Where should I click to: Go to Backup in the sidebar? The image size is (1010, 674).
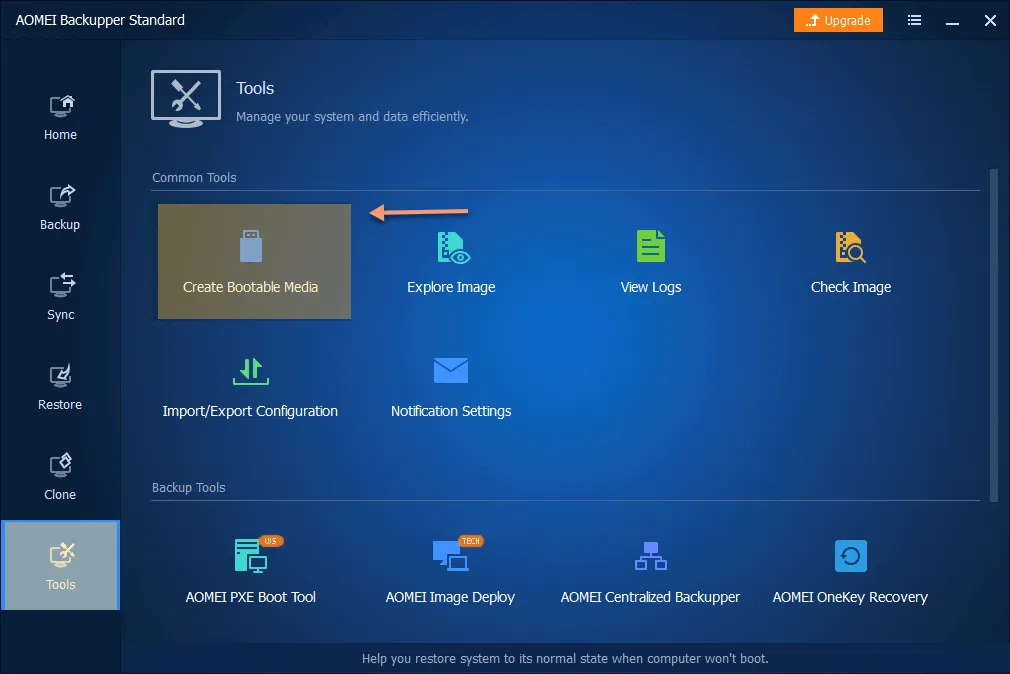tap(61, 208)
